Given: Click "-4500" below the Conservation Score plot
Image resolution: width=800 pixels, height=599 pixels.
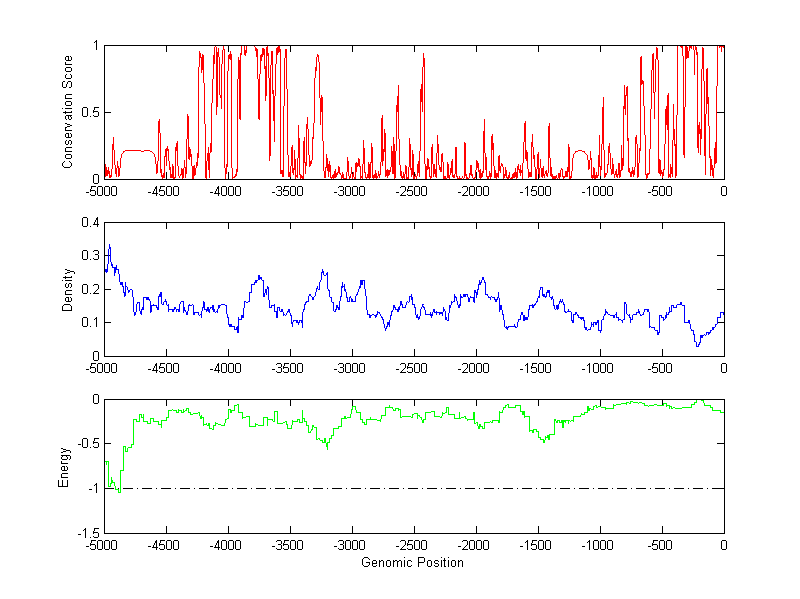Looking at the screenshot, I should coord(164,191).
